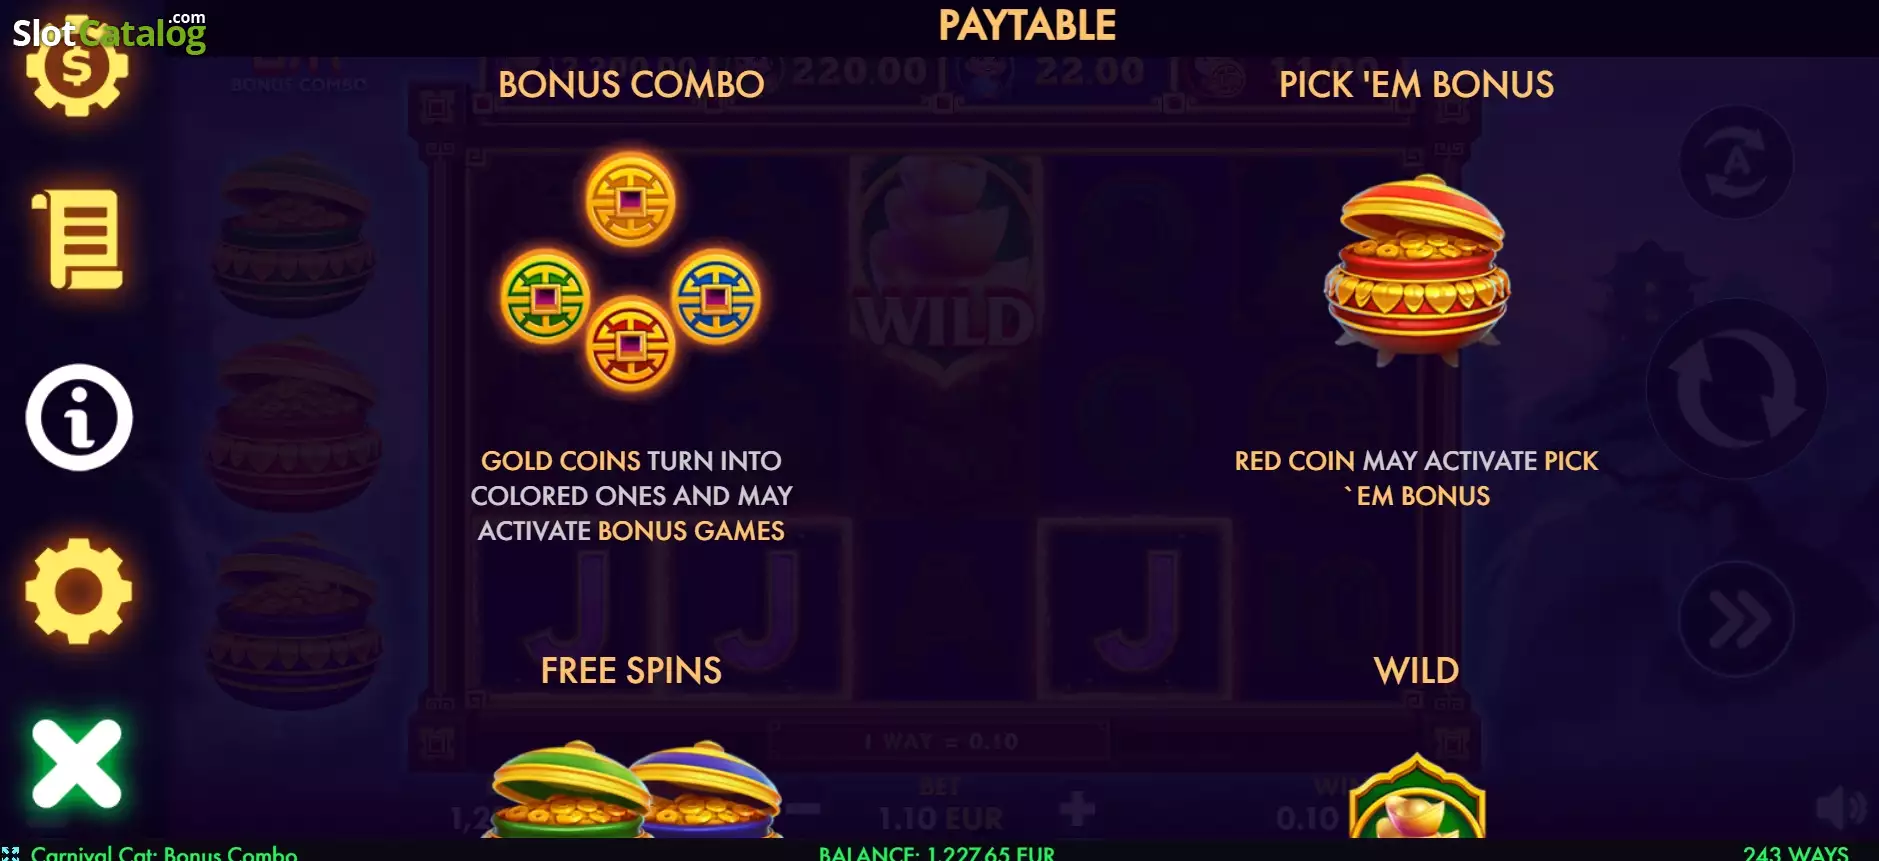Click the Wild heading
Viewport: 1879px width, 861px height.
coord(1416,670)
